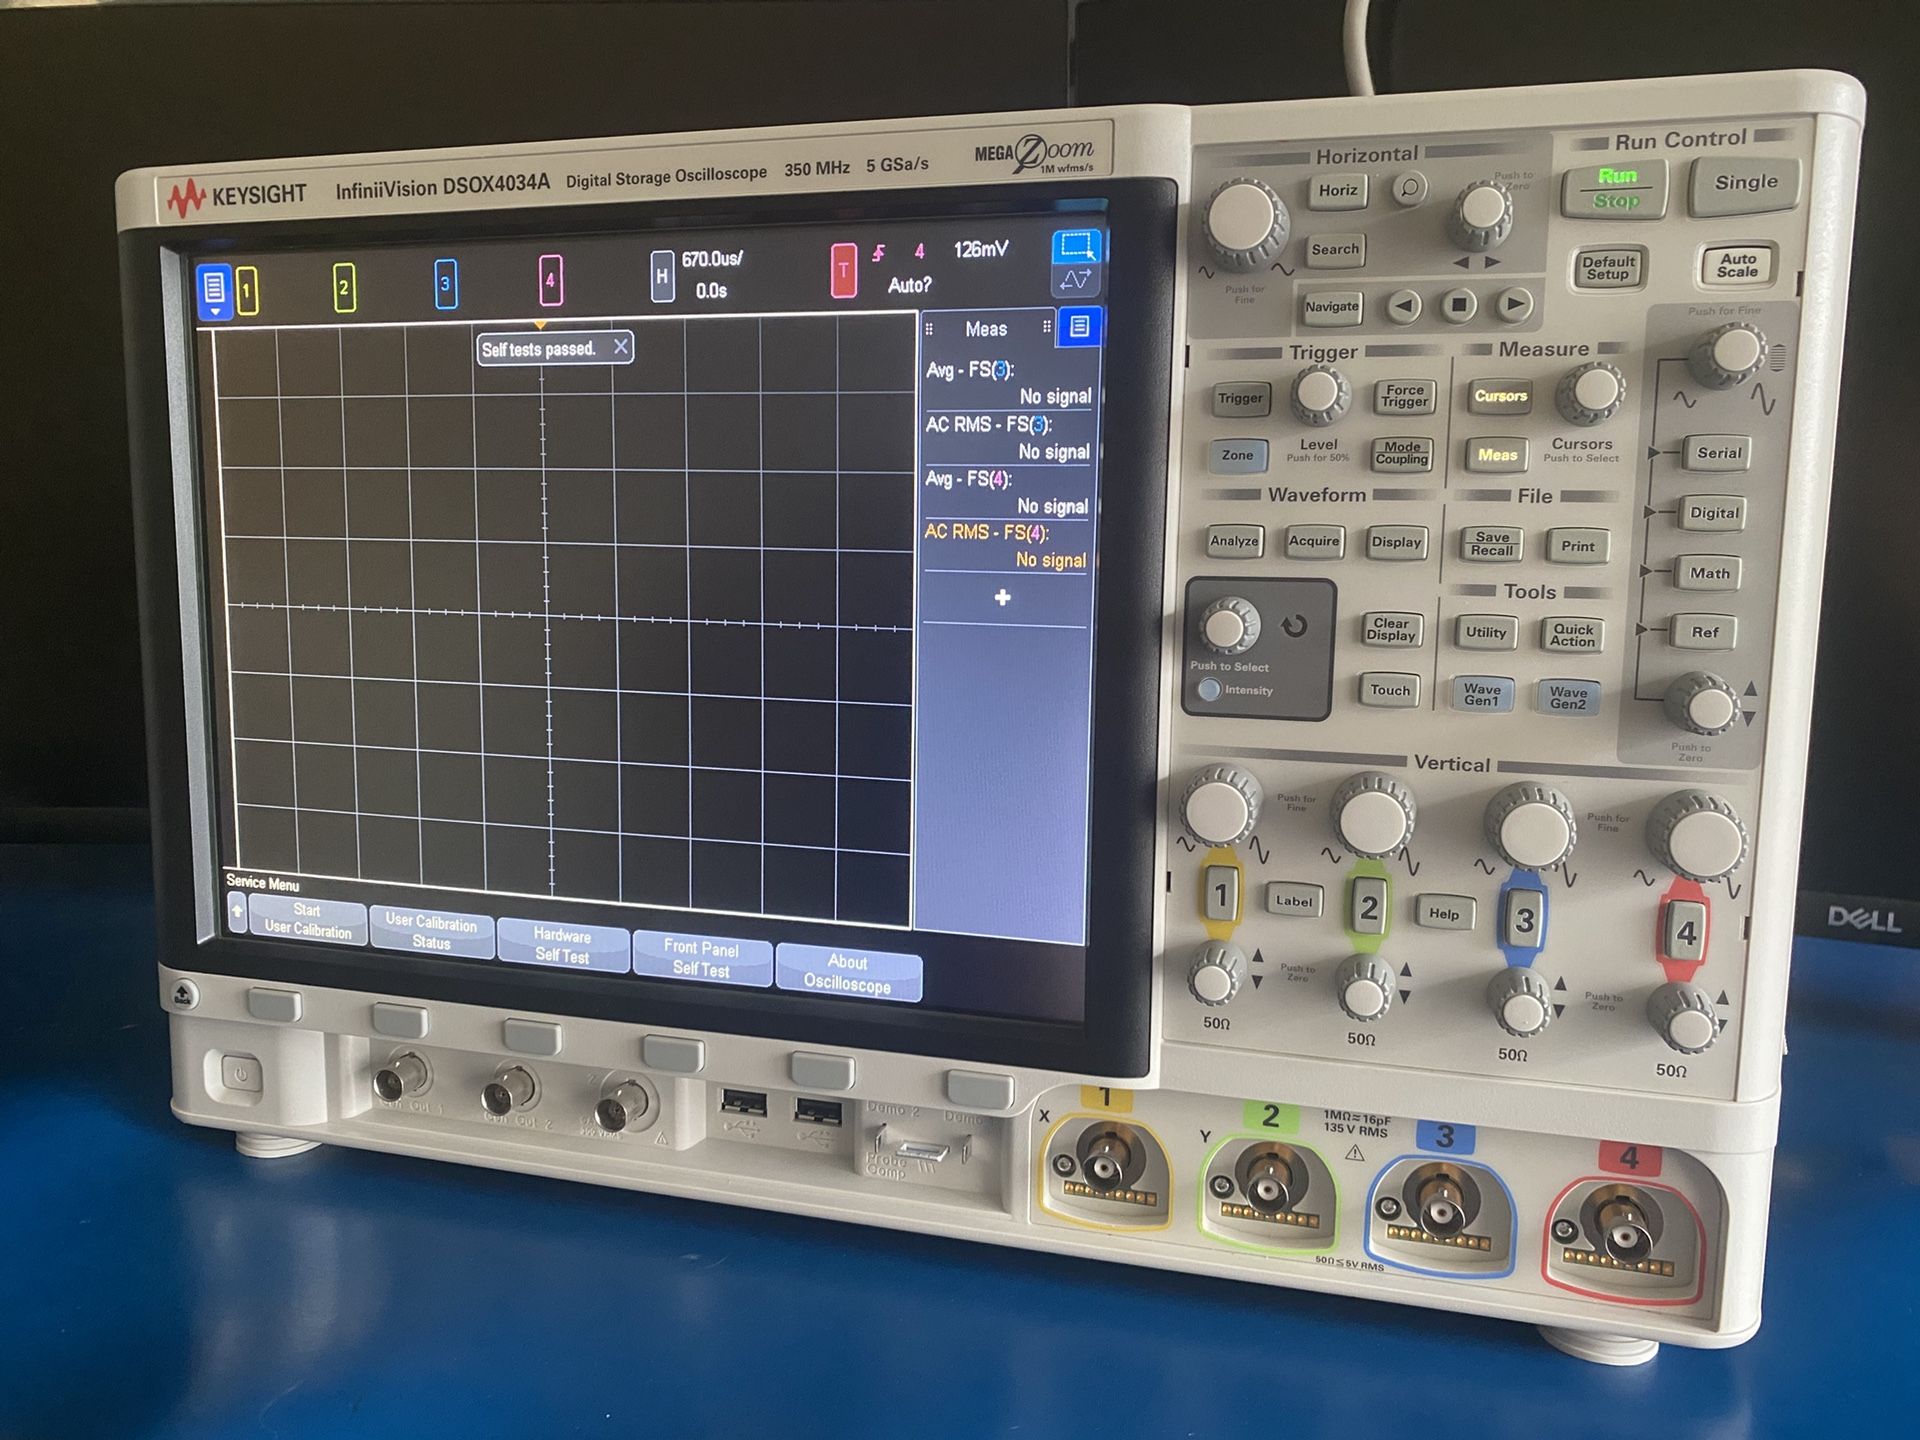Select the Avg - FS(4) measurement
Screen dimensions: 1920x1440
1006,492
